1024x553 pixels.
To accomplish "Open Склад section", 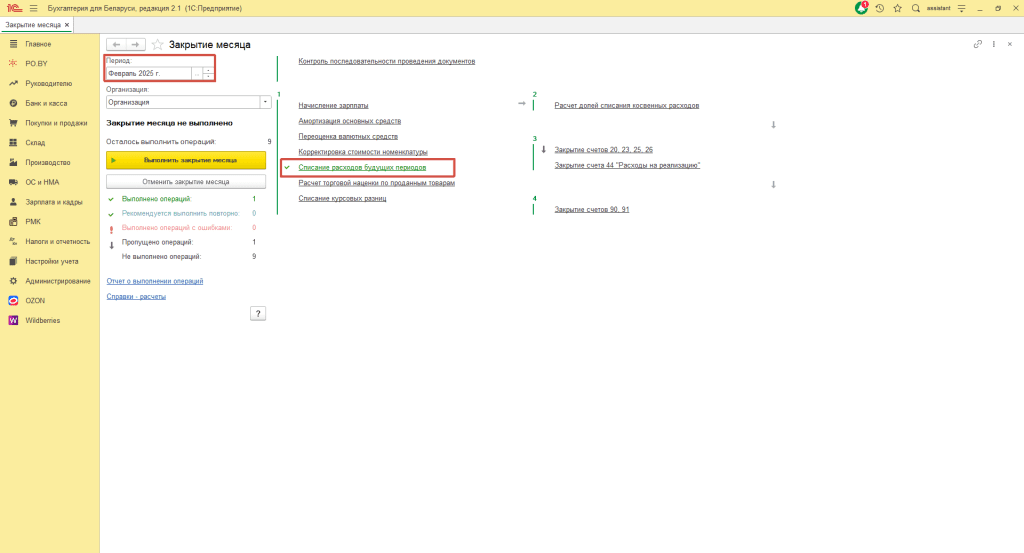I will pos(35,142).
